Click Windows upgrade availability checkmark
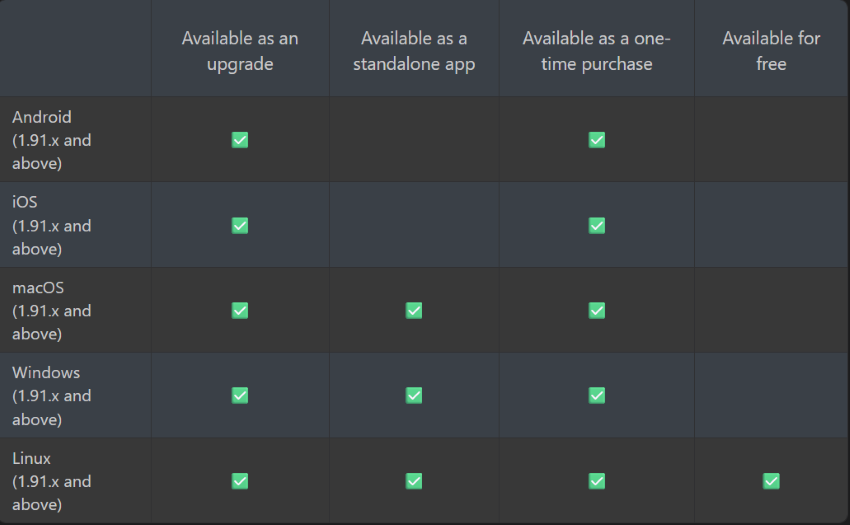Screen dimensions: 850x525 tap(240, 395)
